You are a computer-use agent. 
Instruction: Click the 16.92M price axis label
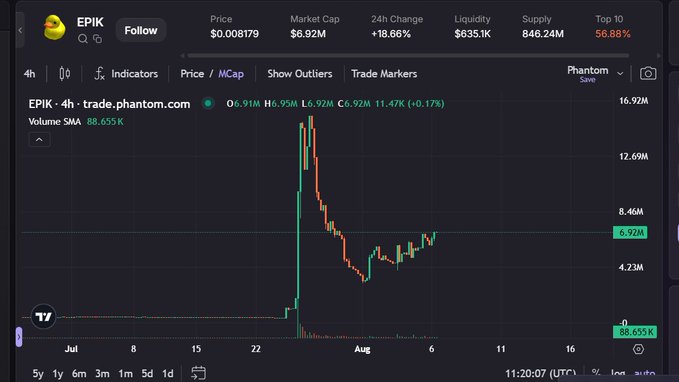(634, 101)
